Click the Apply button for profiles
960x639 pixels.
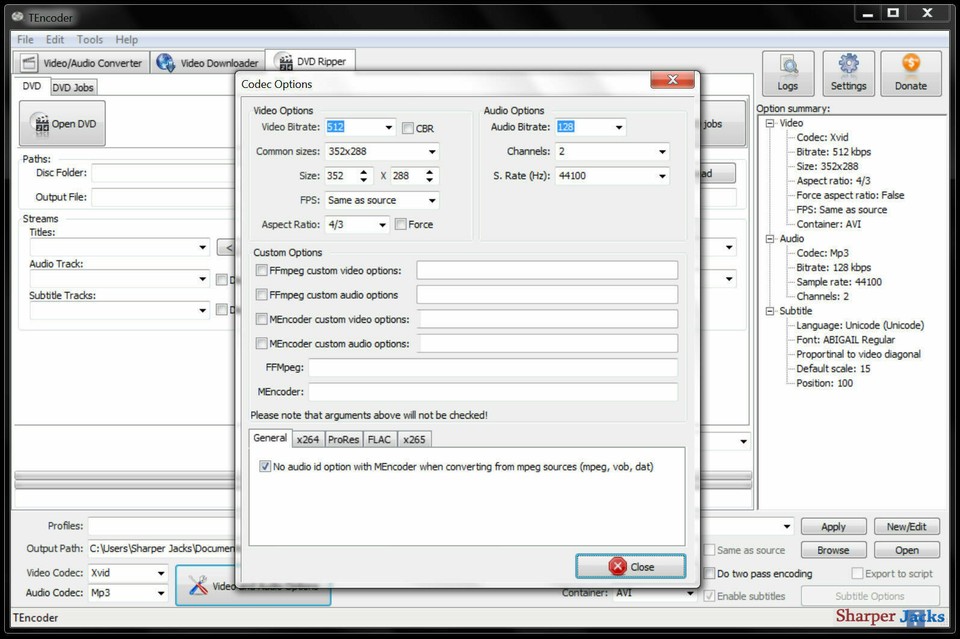(833, 525)
